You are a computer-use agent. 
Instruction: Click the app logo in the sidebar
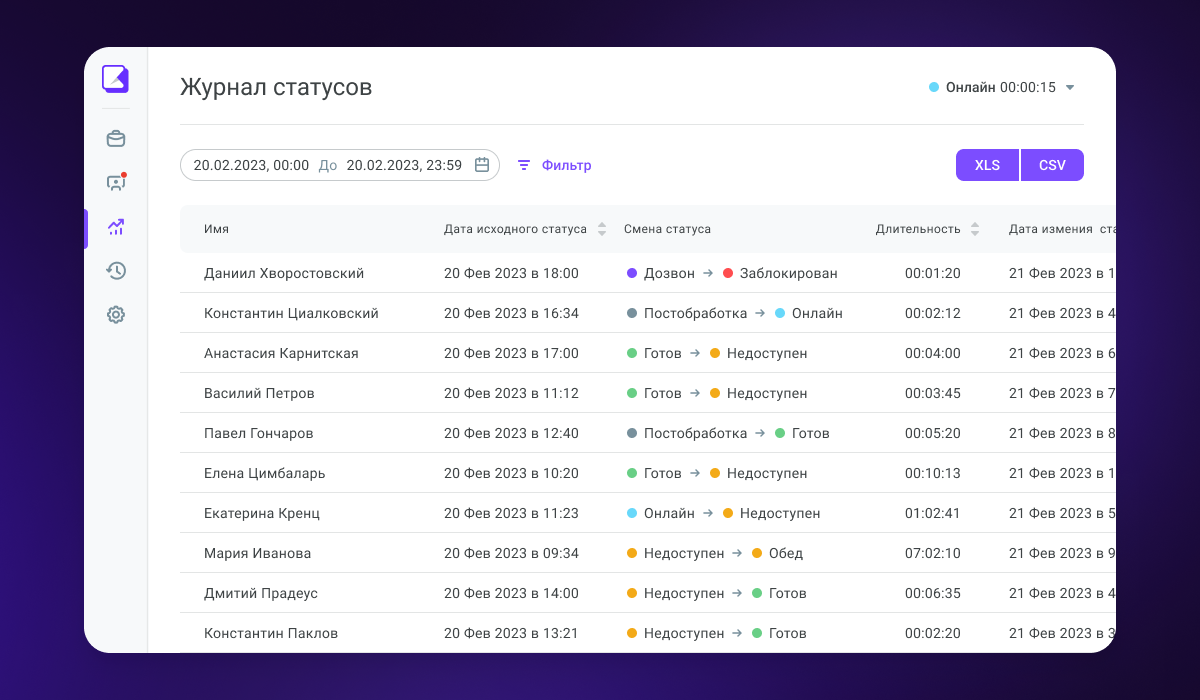116,79
